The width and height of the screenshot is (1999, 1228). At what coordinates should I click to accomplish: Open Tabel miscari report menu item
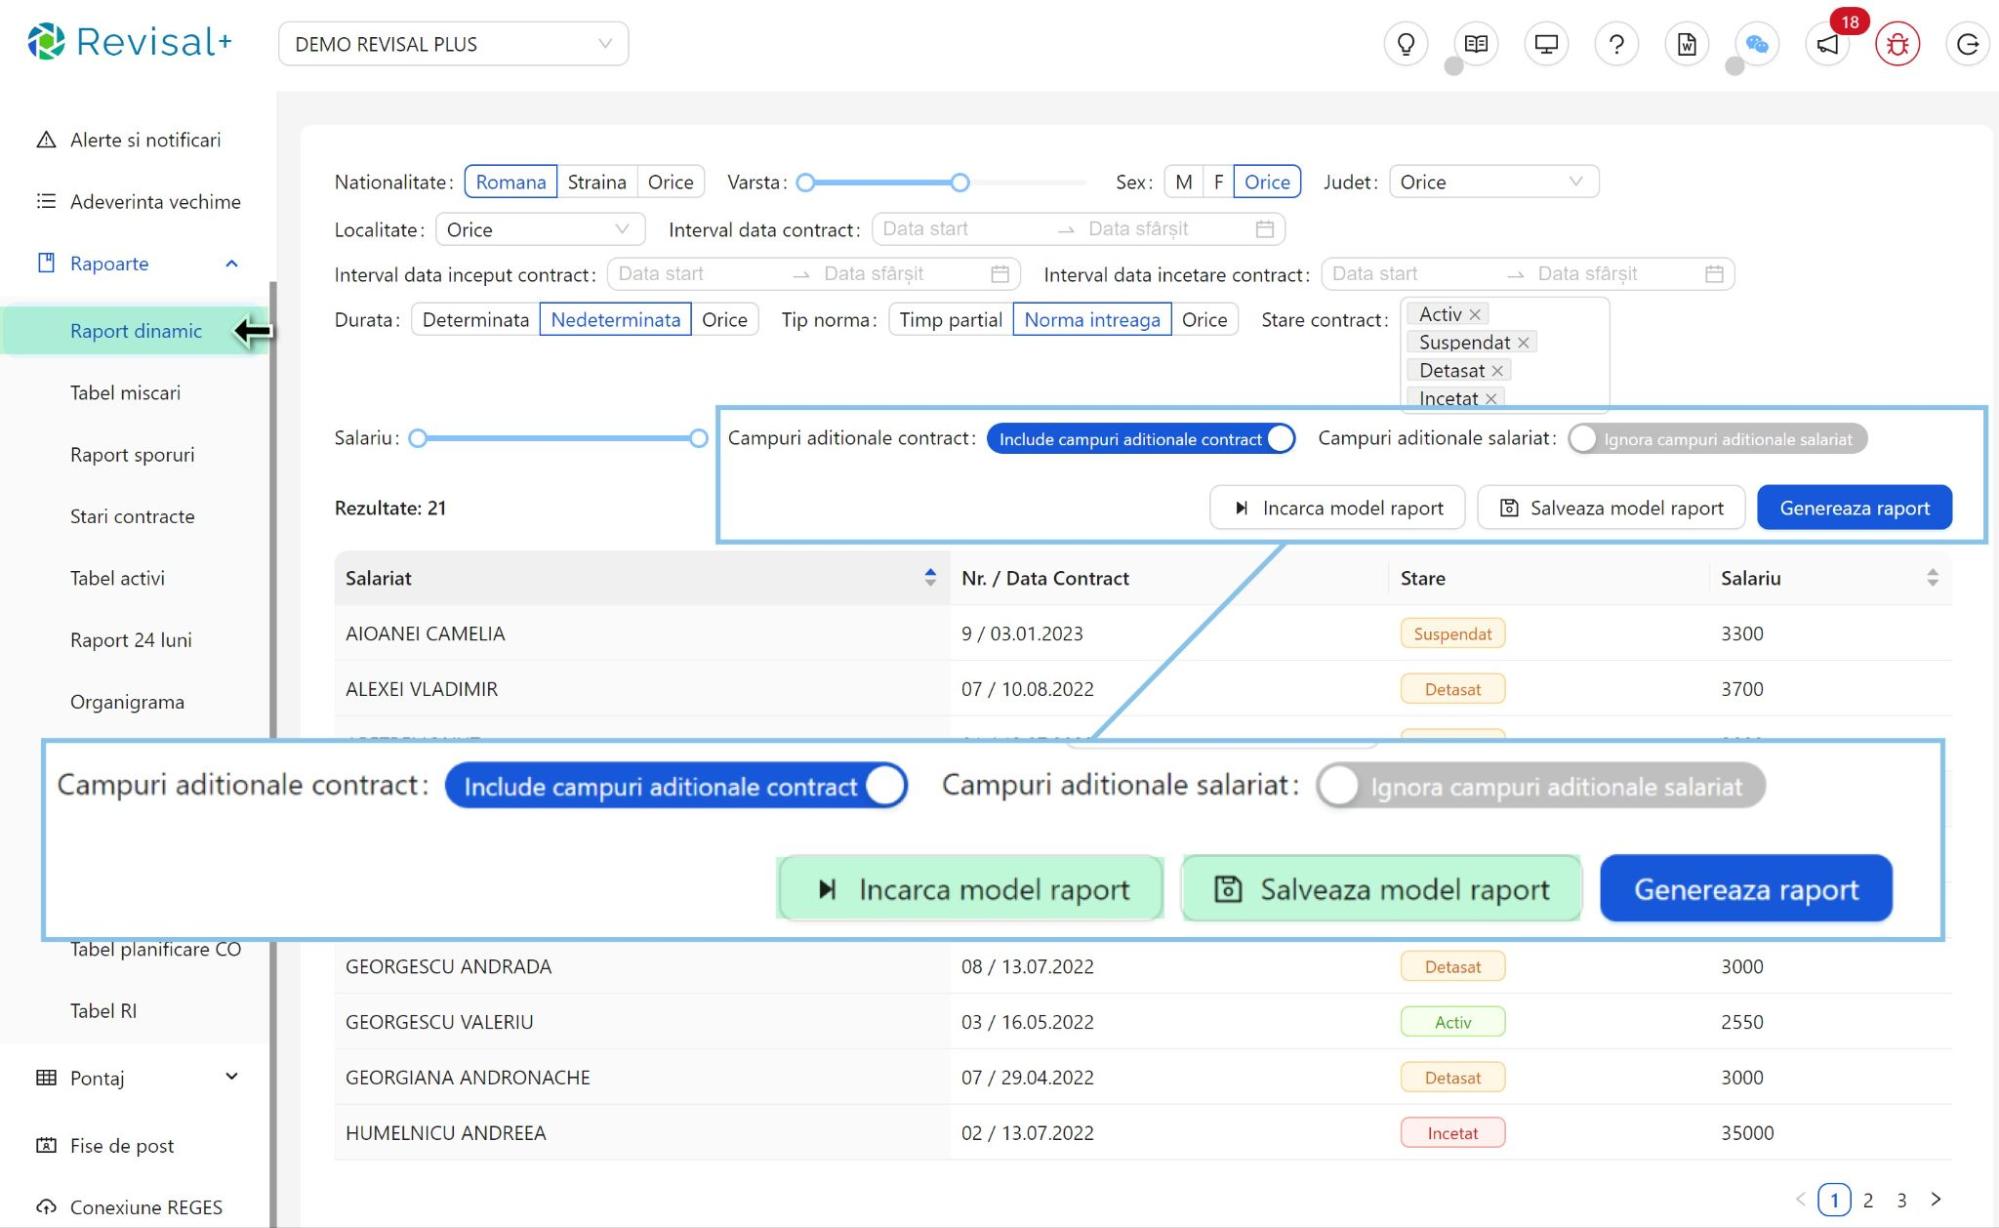point(125,393)
